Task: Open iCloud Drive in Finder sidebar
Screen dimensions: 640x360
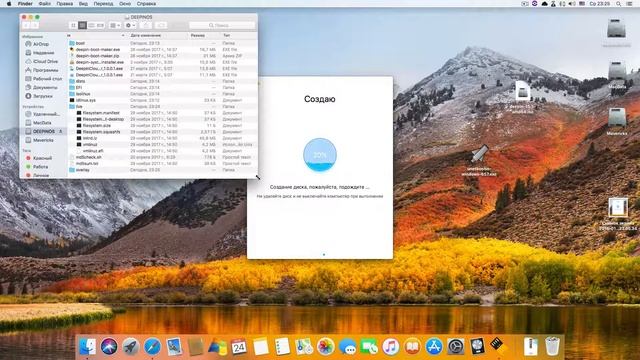Action: (41, 61)
